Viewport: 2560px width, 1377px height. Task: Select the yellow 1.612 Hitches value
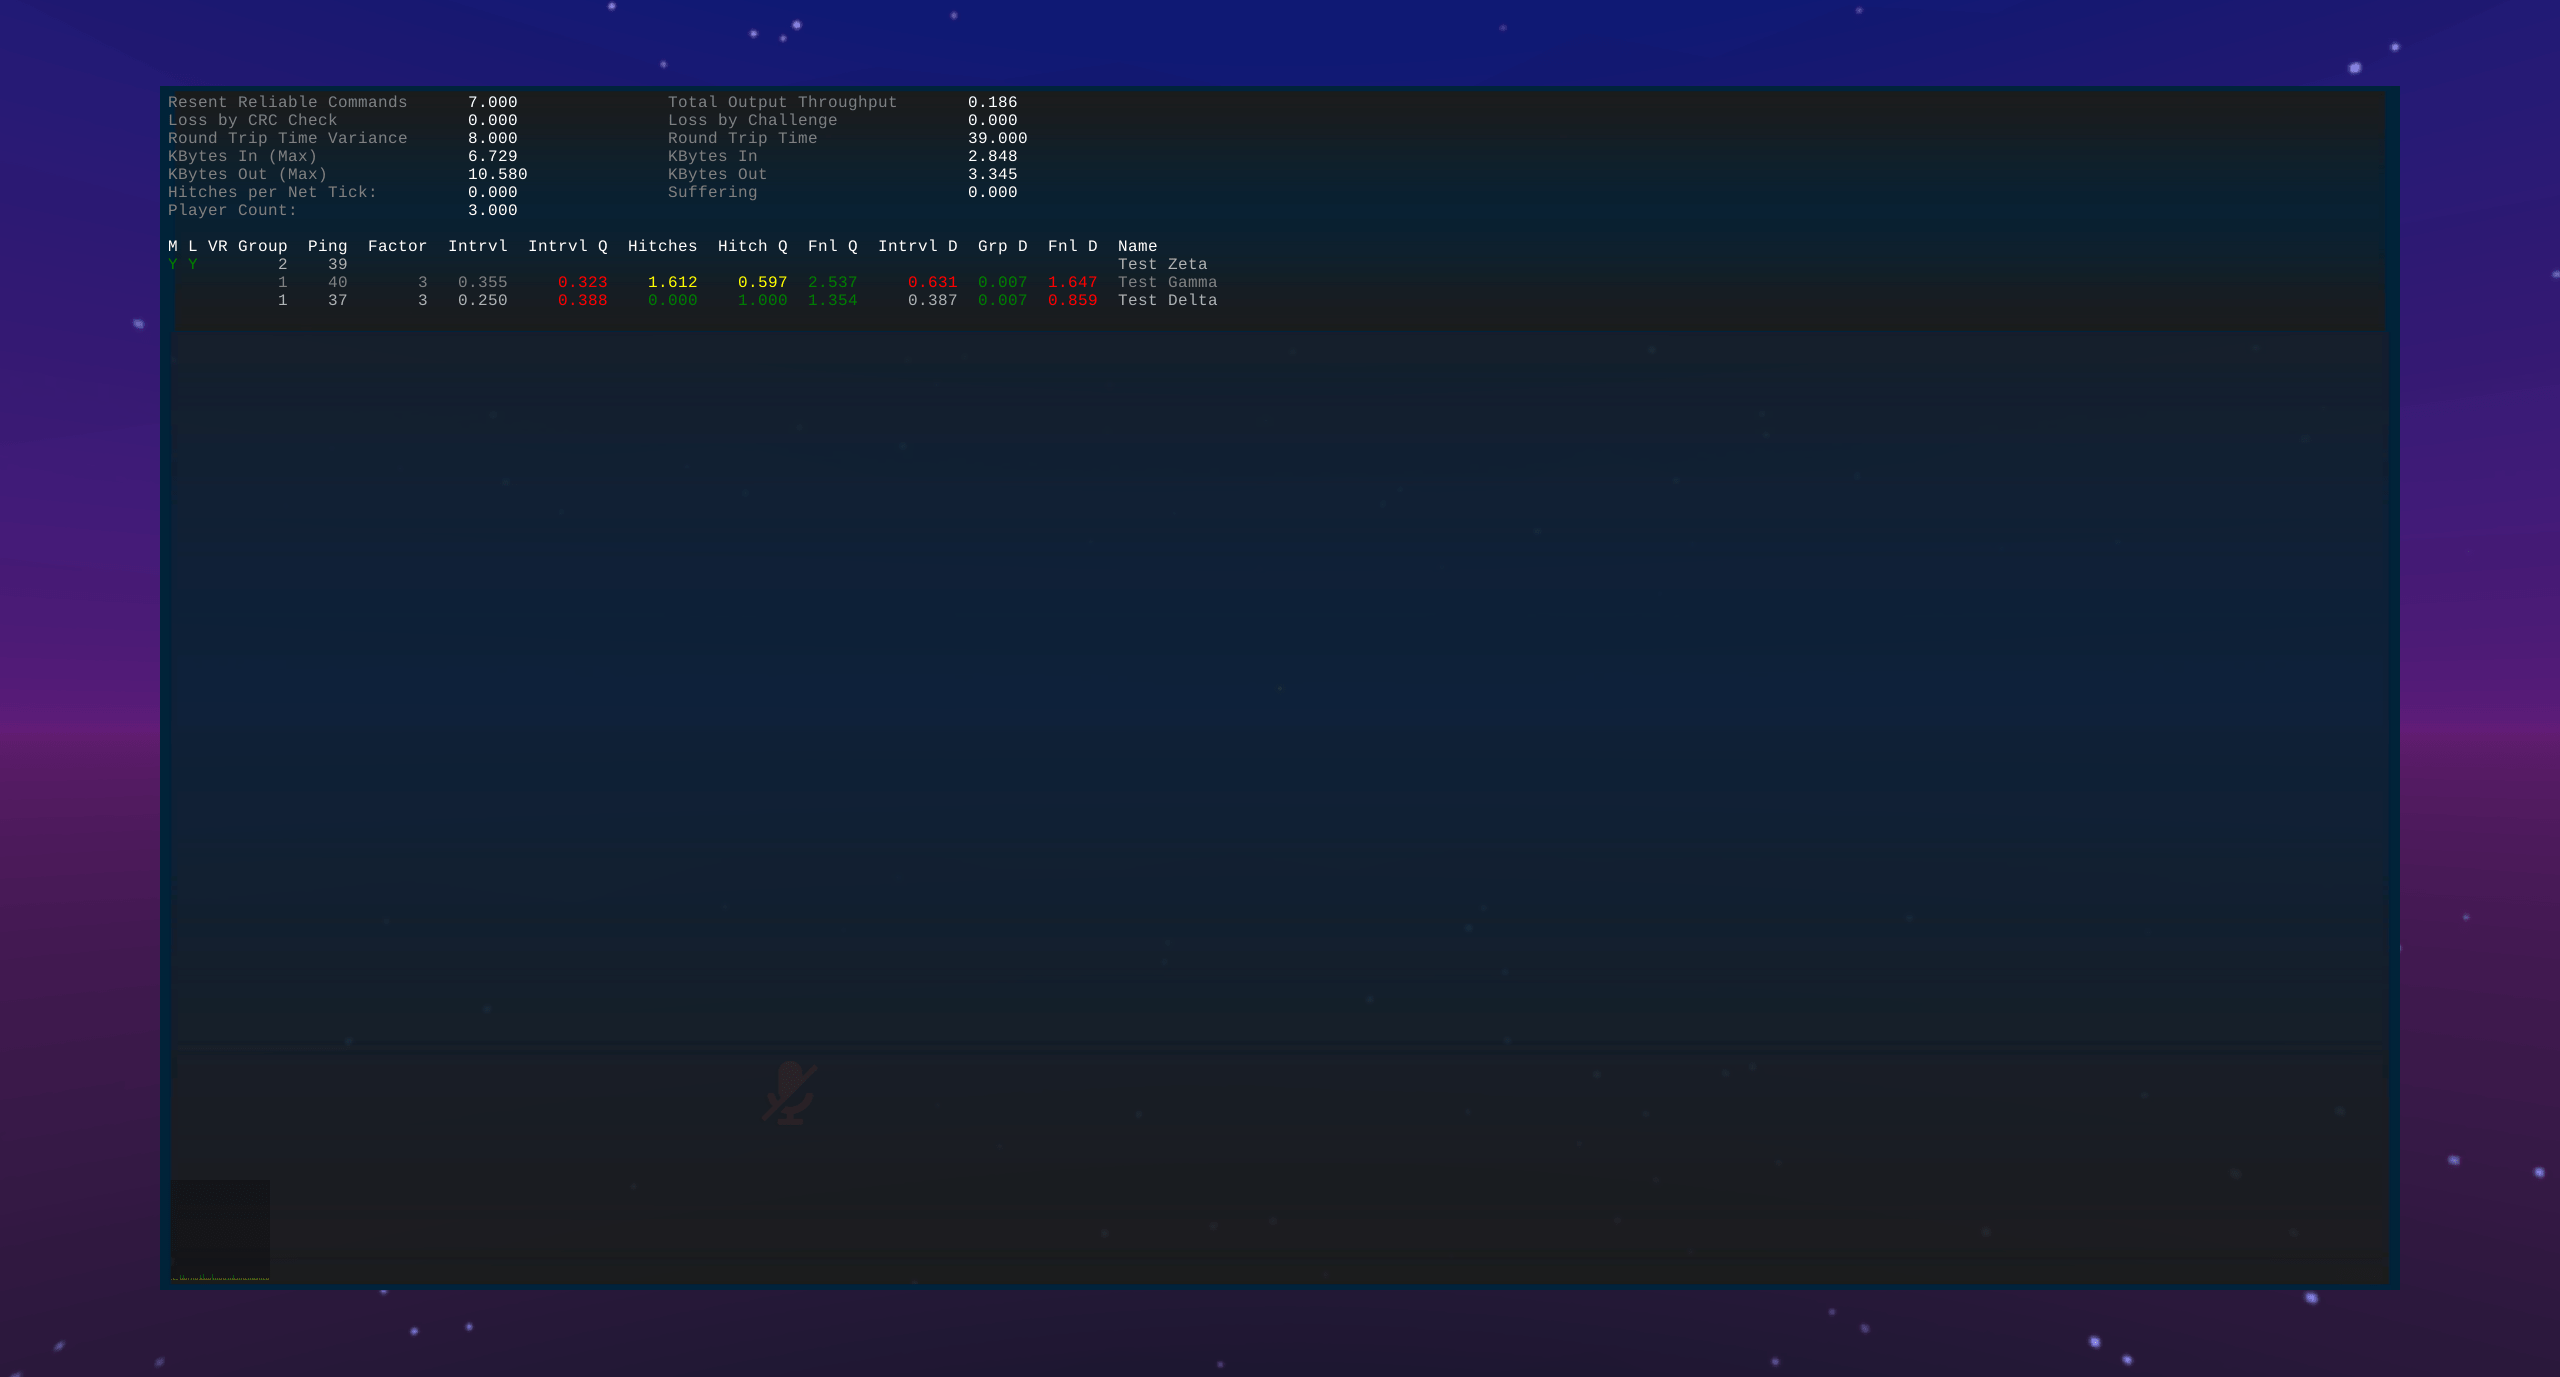[673, 282]
